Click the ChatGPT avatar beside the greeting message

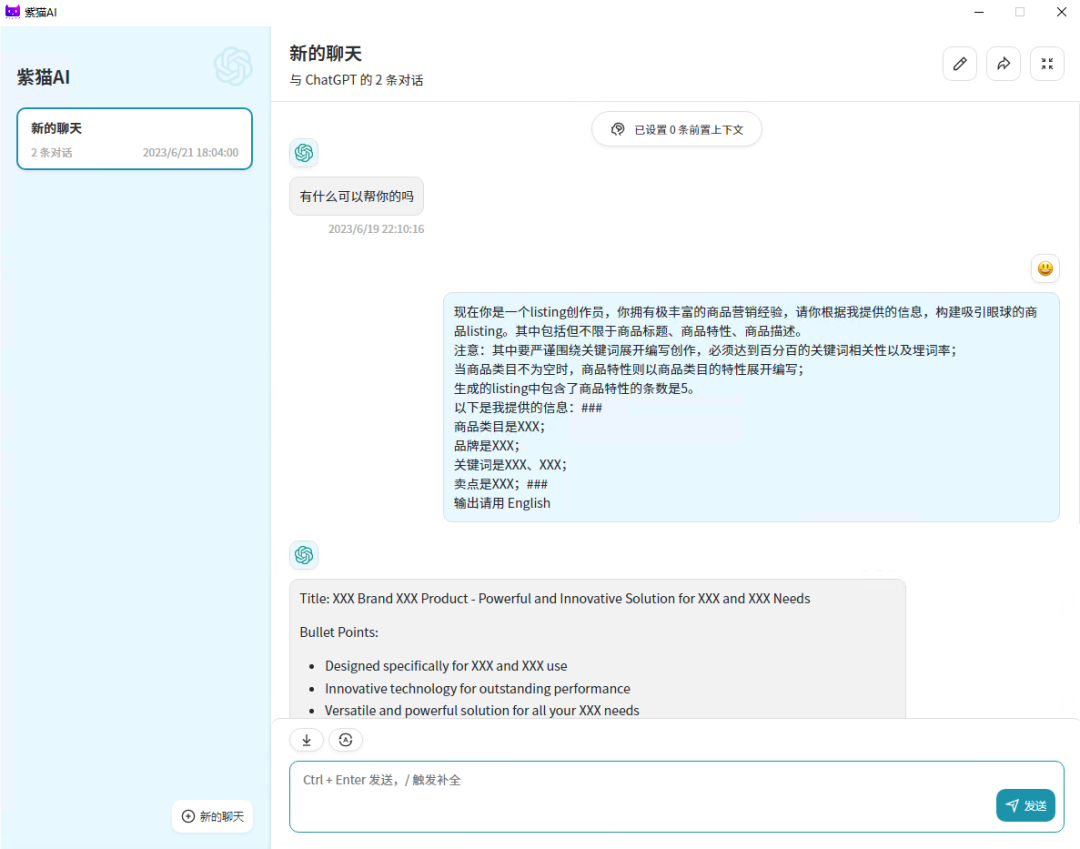click(x=304, y=153)
